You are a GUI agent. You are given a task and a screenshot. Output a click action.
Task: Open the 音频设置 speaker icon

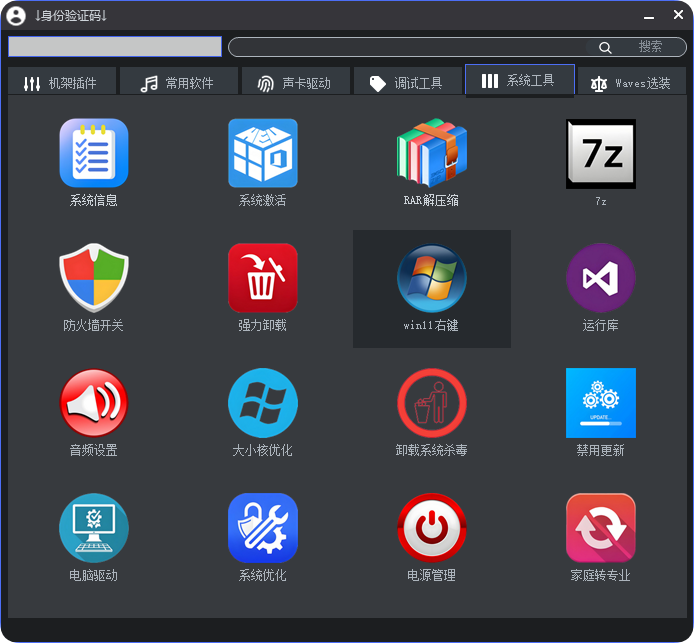(94, 403)
